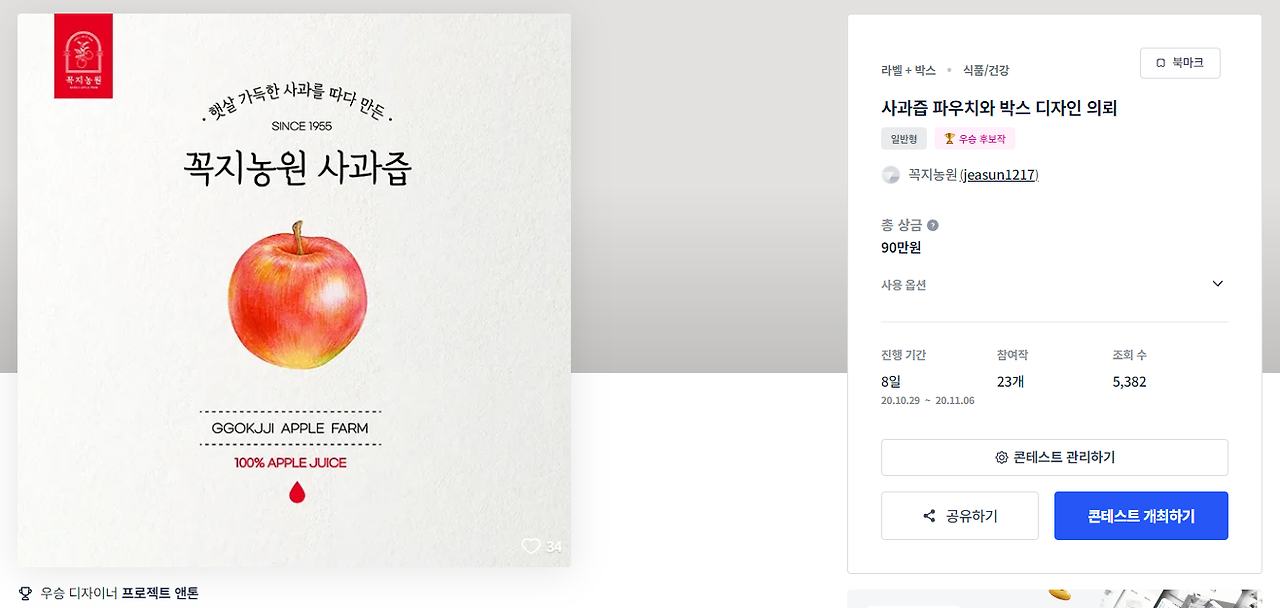Click the trophy icon next to 우승 디자이너
The height and width of the screenshot is (608, 1280).
(25, 593)
